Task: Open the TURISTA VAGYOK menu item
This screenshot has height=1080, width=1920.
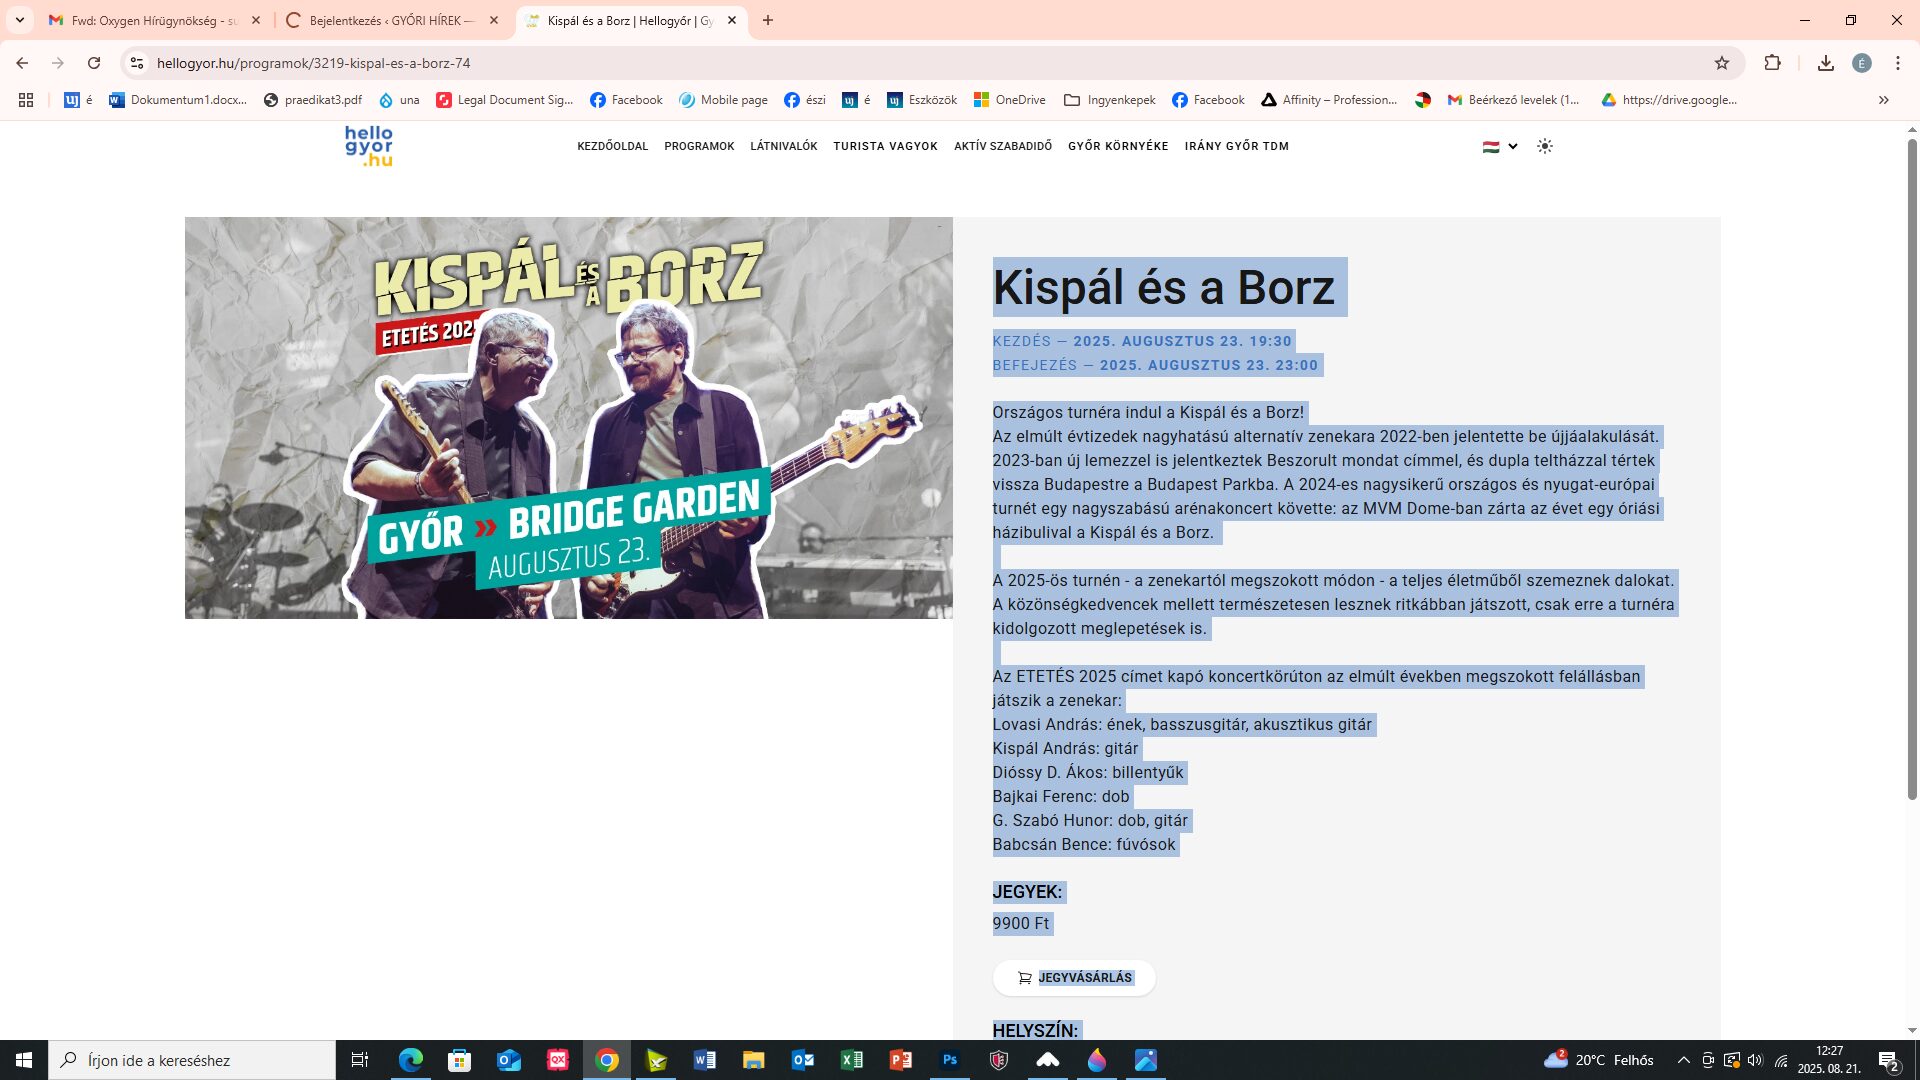Action: click(x=886, y=146)
